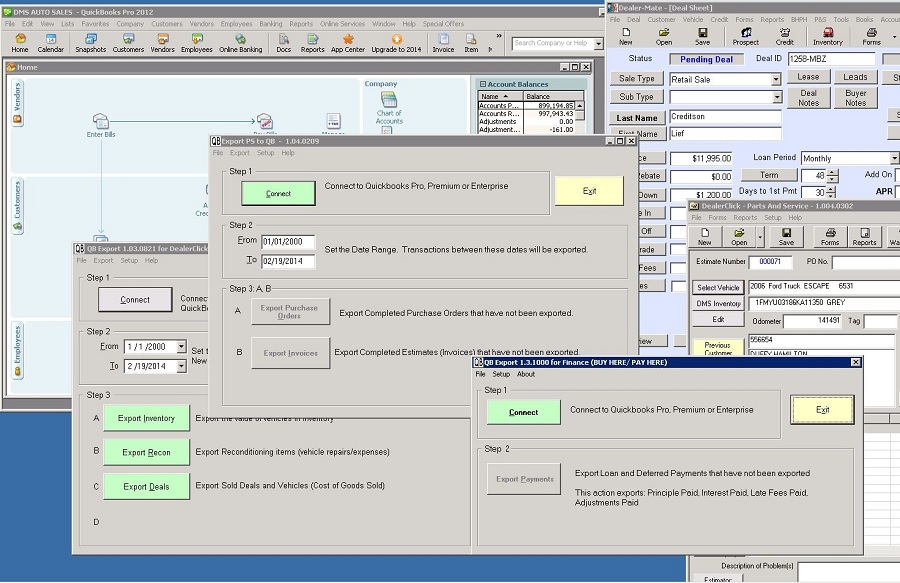Open Deal Notes in Dealer-Mate
The height and width of the screenshot is (583, 900).
point(808,98)
